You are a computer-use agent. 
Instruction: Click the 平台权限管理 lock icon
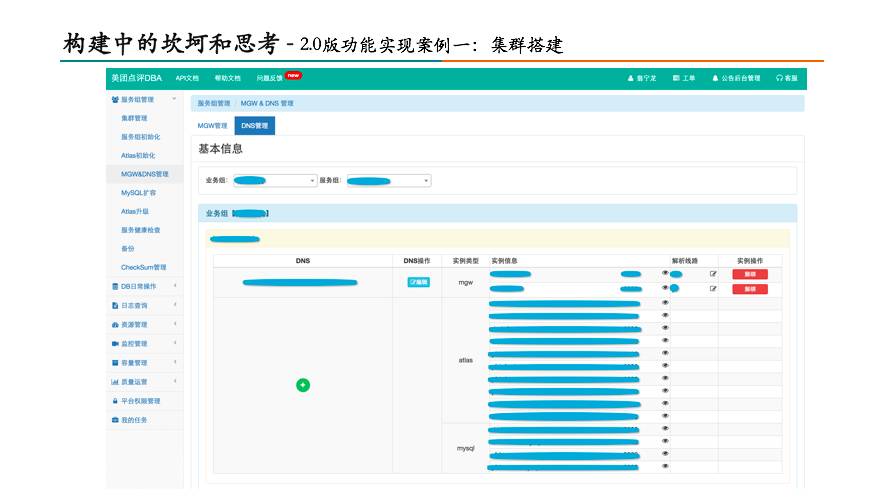click(x=115, y=401)
